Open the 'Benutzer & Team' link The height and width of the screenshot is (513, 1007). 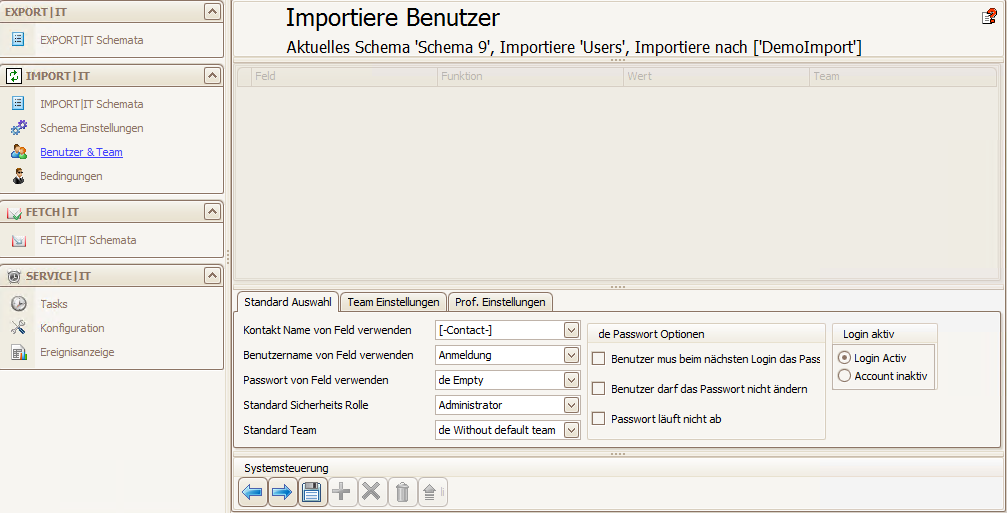pyautogui.click(x=81, y=152)
